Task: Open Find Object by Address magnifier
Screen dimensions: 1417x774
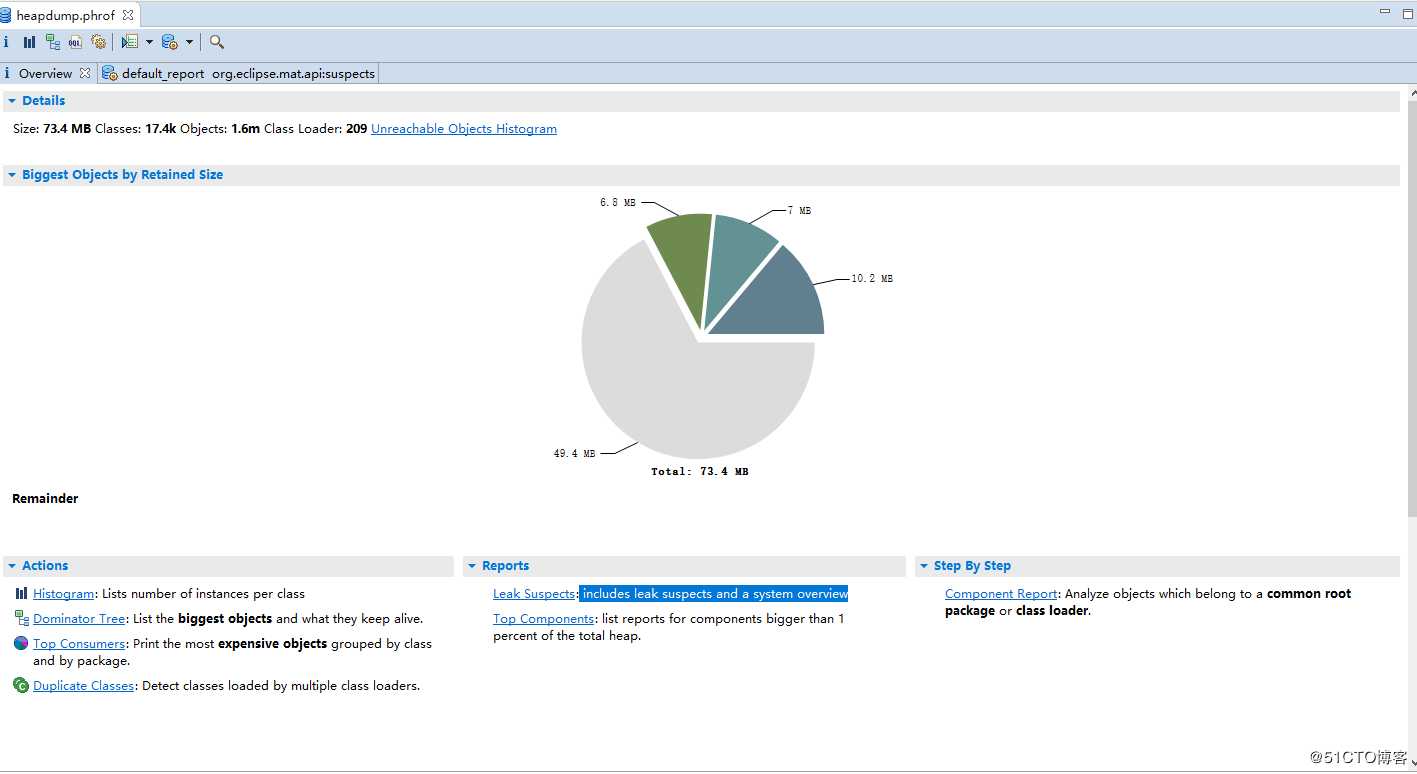Action: (x=217, y=42)
